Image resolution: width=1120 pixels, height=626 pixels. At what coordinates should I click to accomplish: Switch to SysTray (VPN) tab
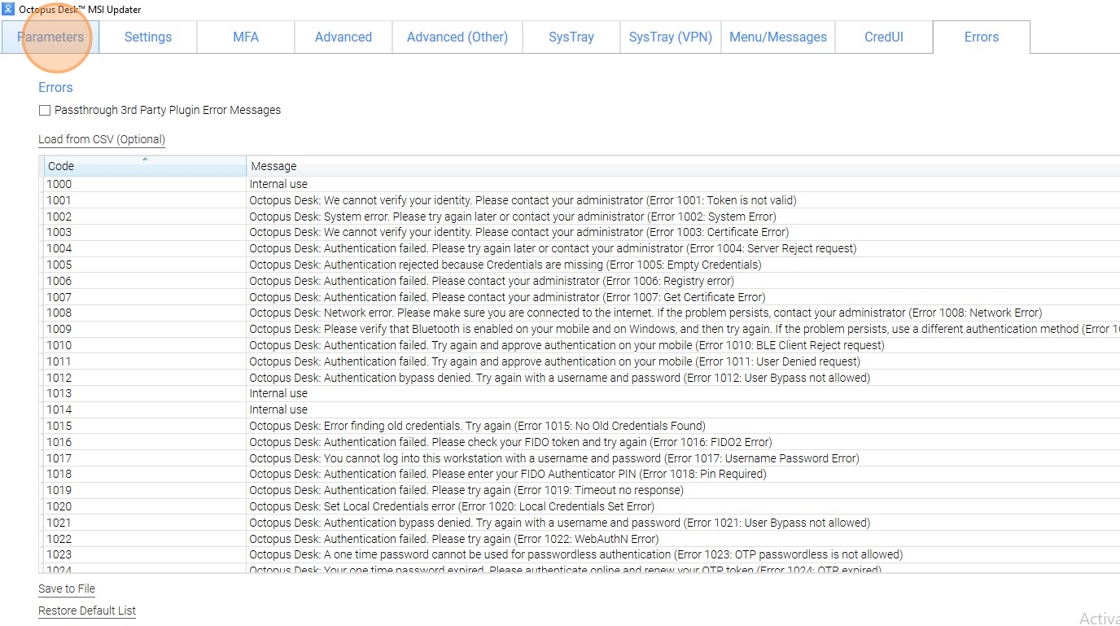click(671, 37)
